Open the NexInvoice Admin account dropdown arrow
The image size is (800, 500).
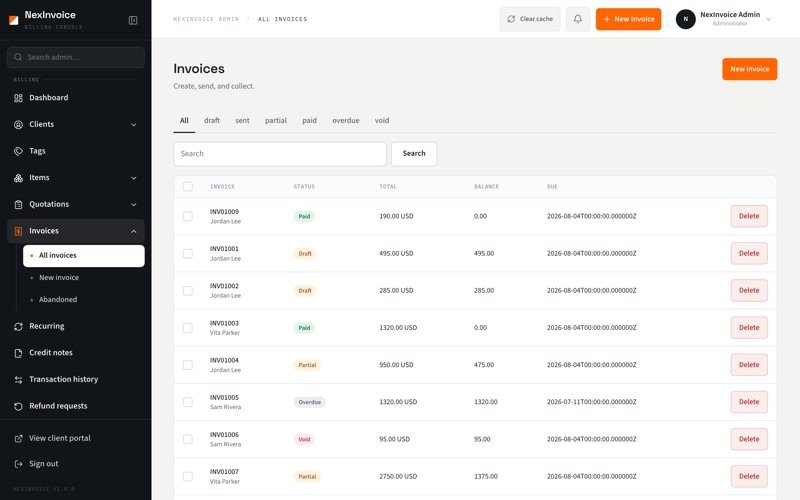pos(768,19)
